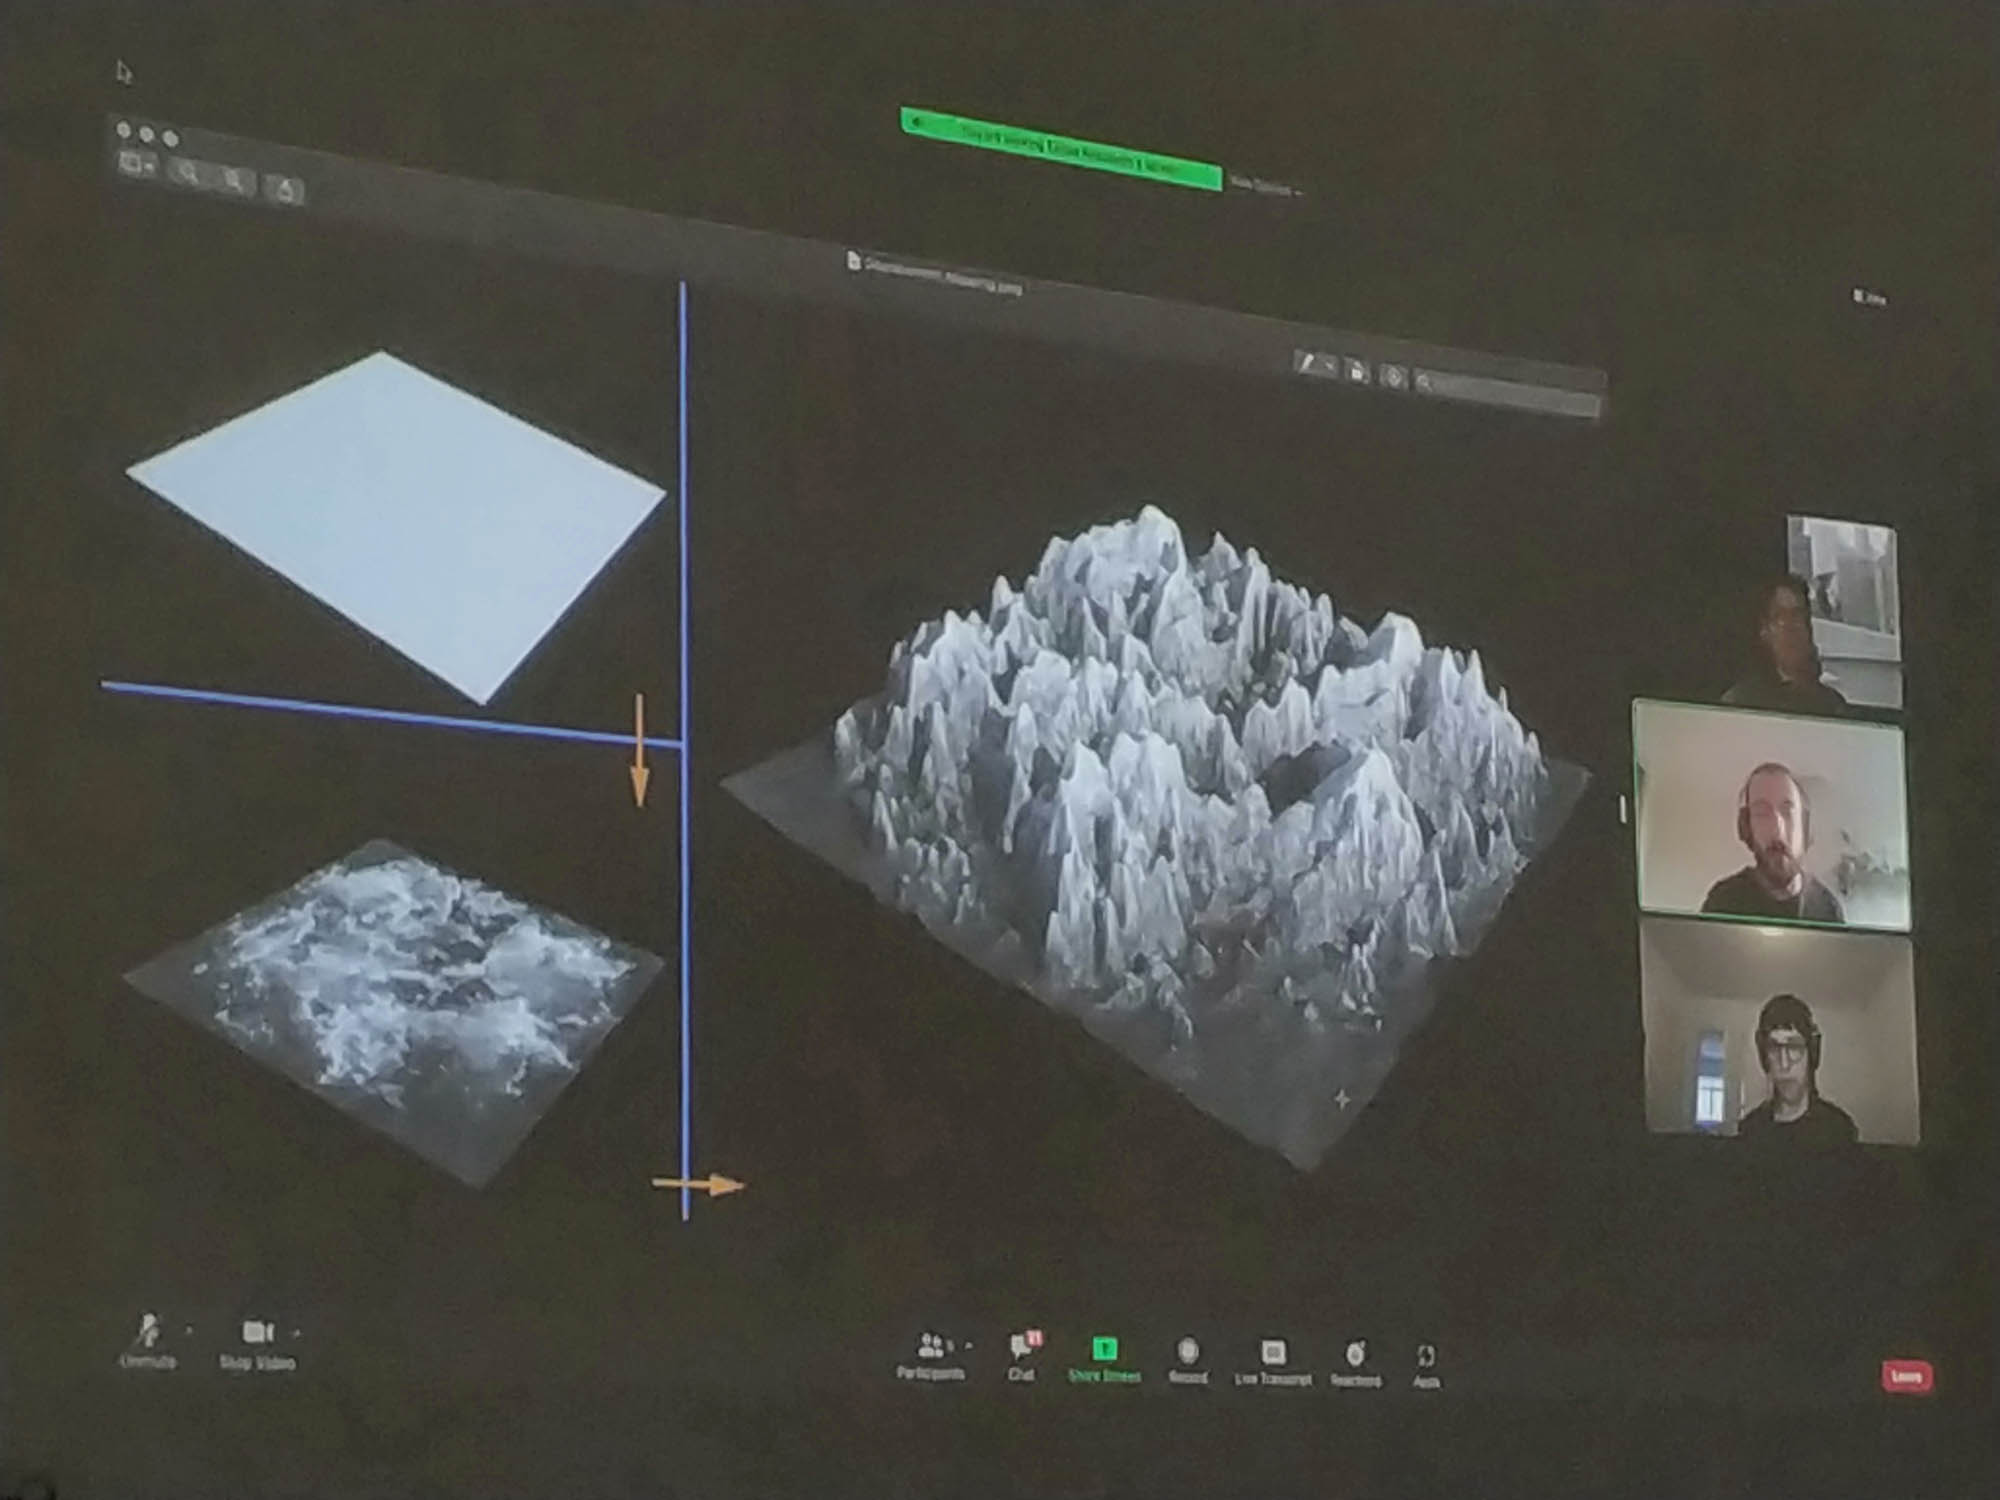This screenshot has height=1500, width=2000.
Task: Open video options arrow beside Stop Video
Action: click(296, 1333)
